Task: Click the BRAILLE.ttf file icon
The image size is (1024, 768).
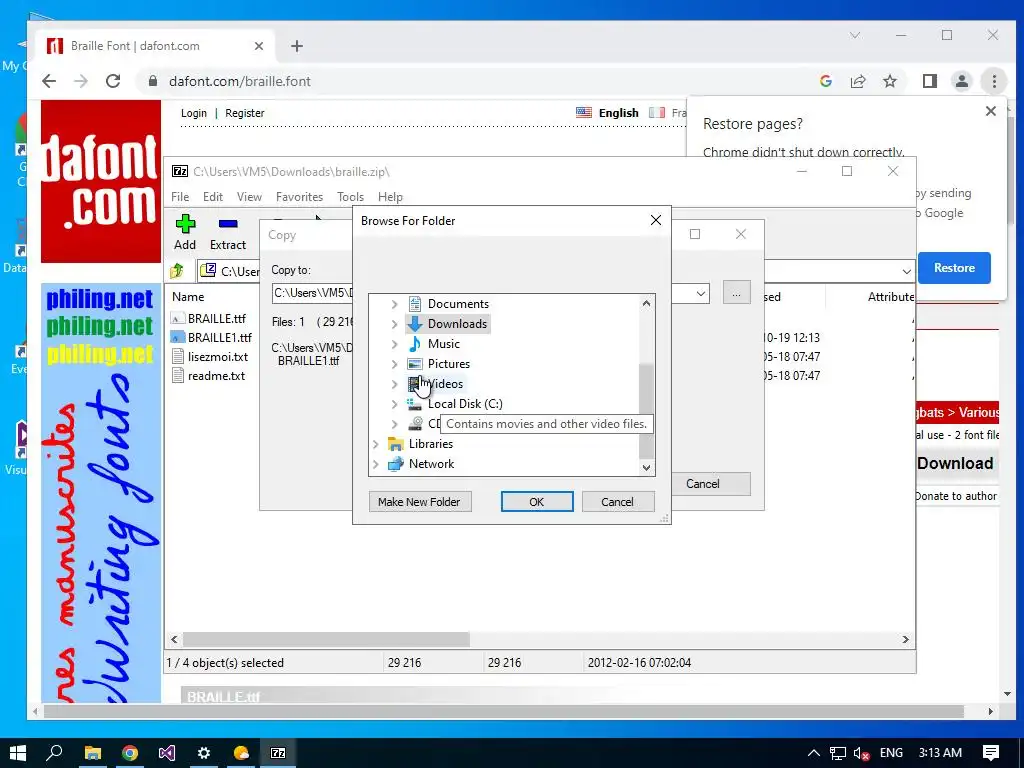Action: [178, 319]
